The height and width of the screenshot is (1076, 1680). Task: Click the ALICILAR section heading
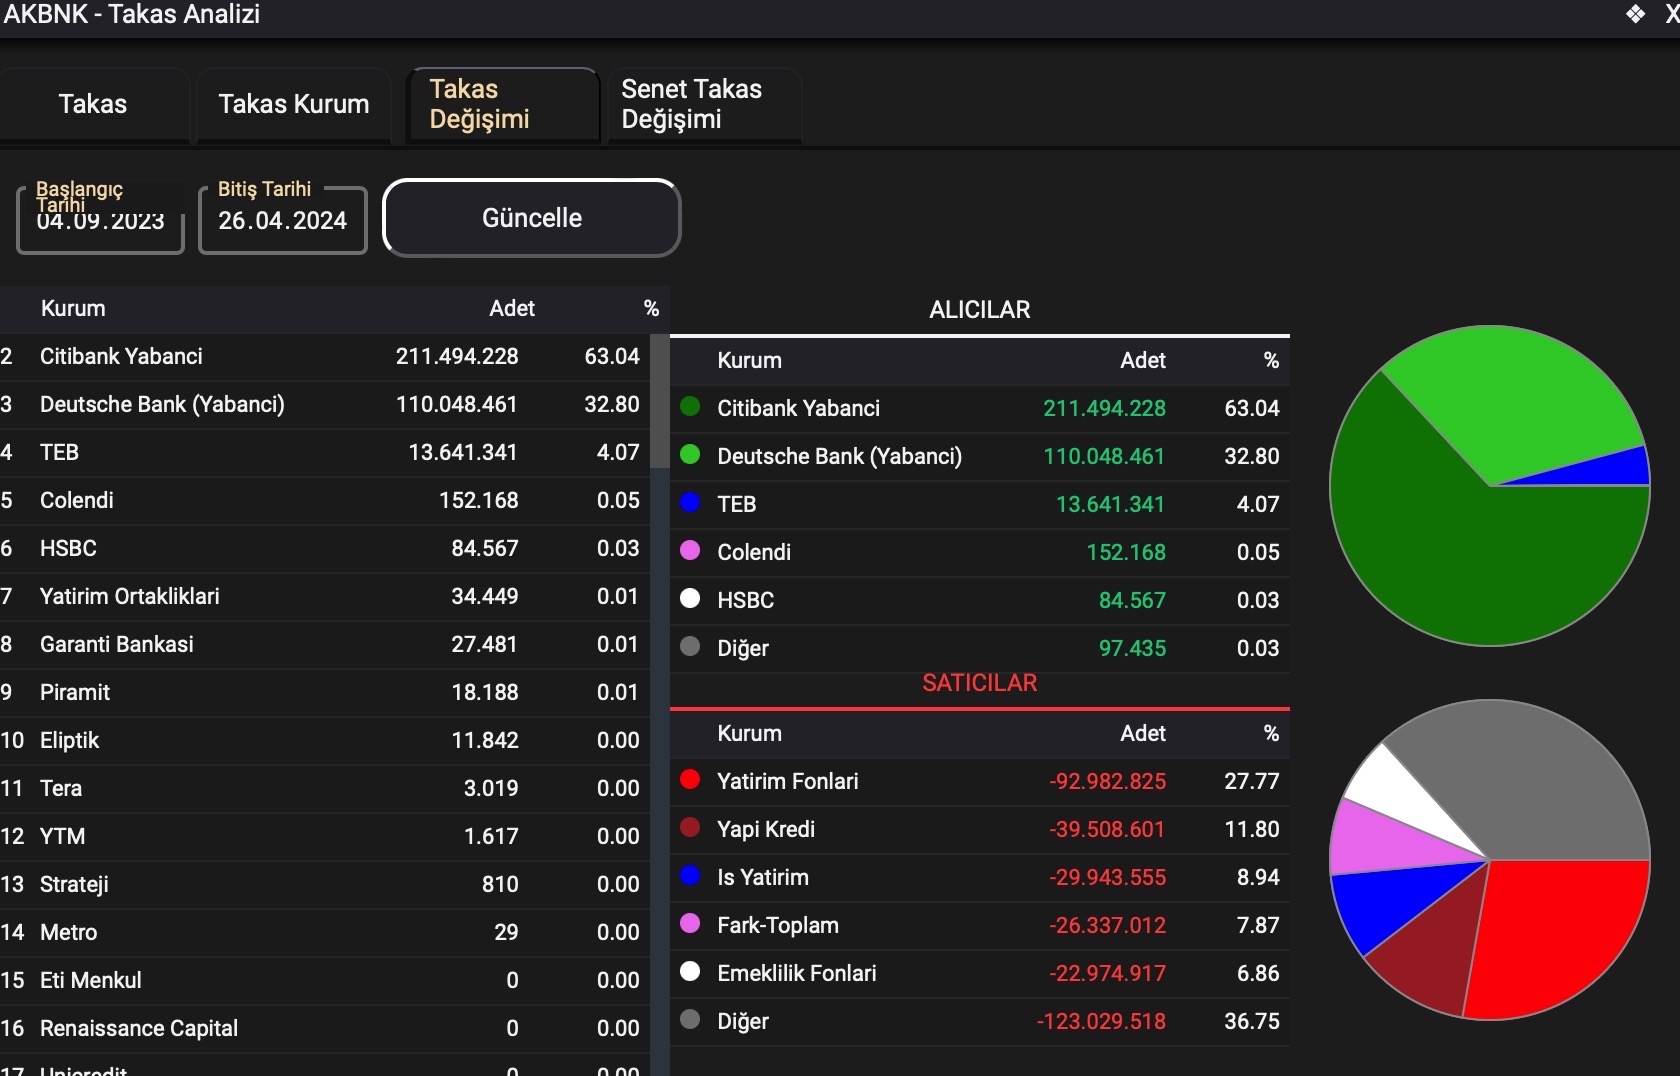[x=980, y=310]
